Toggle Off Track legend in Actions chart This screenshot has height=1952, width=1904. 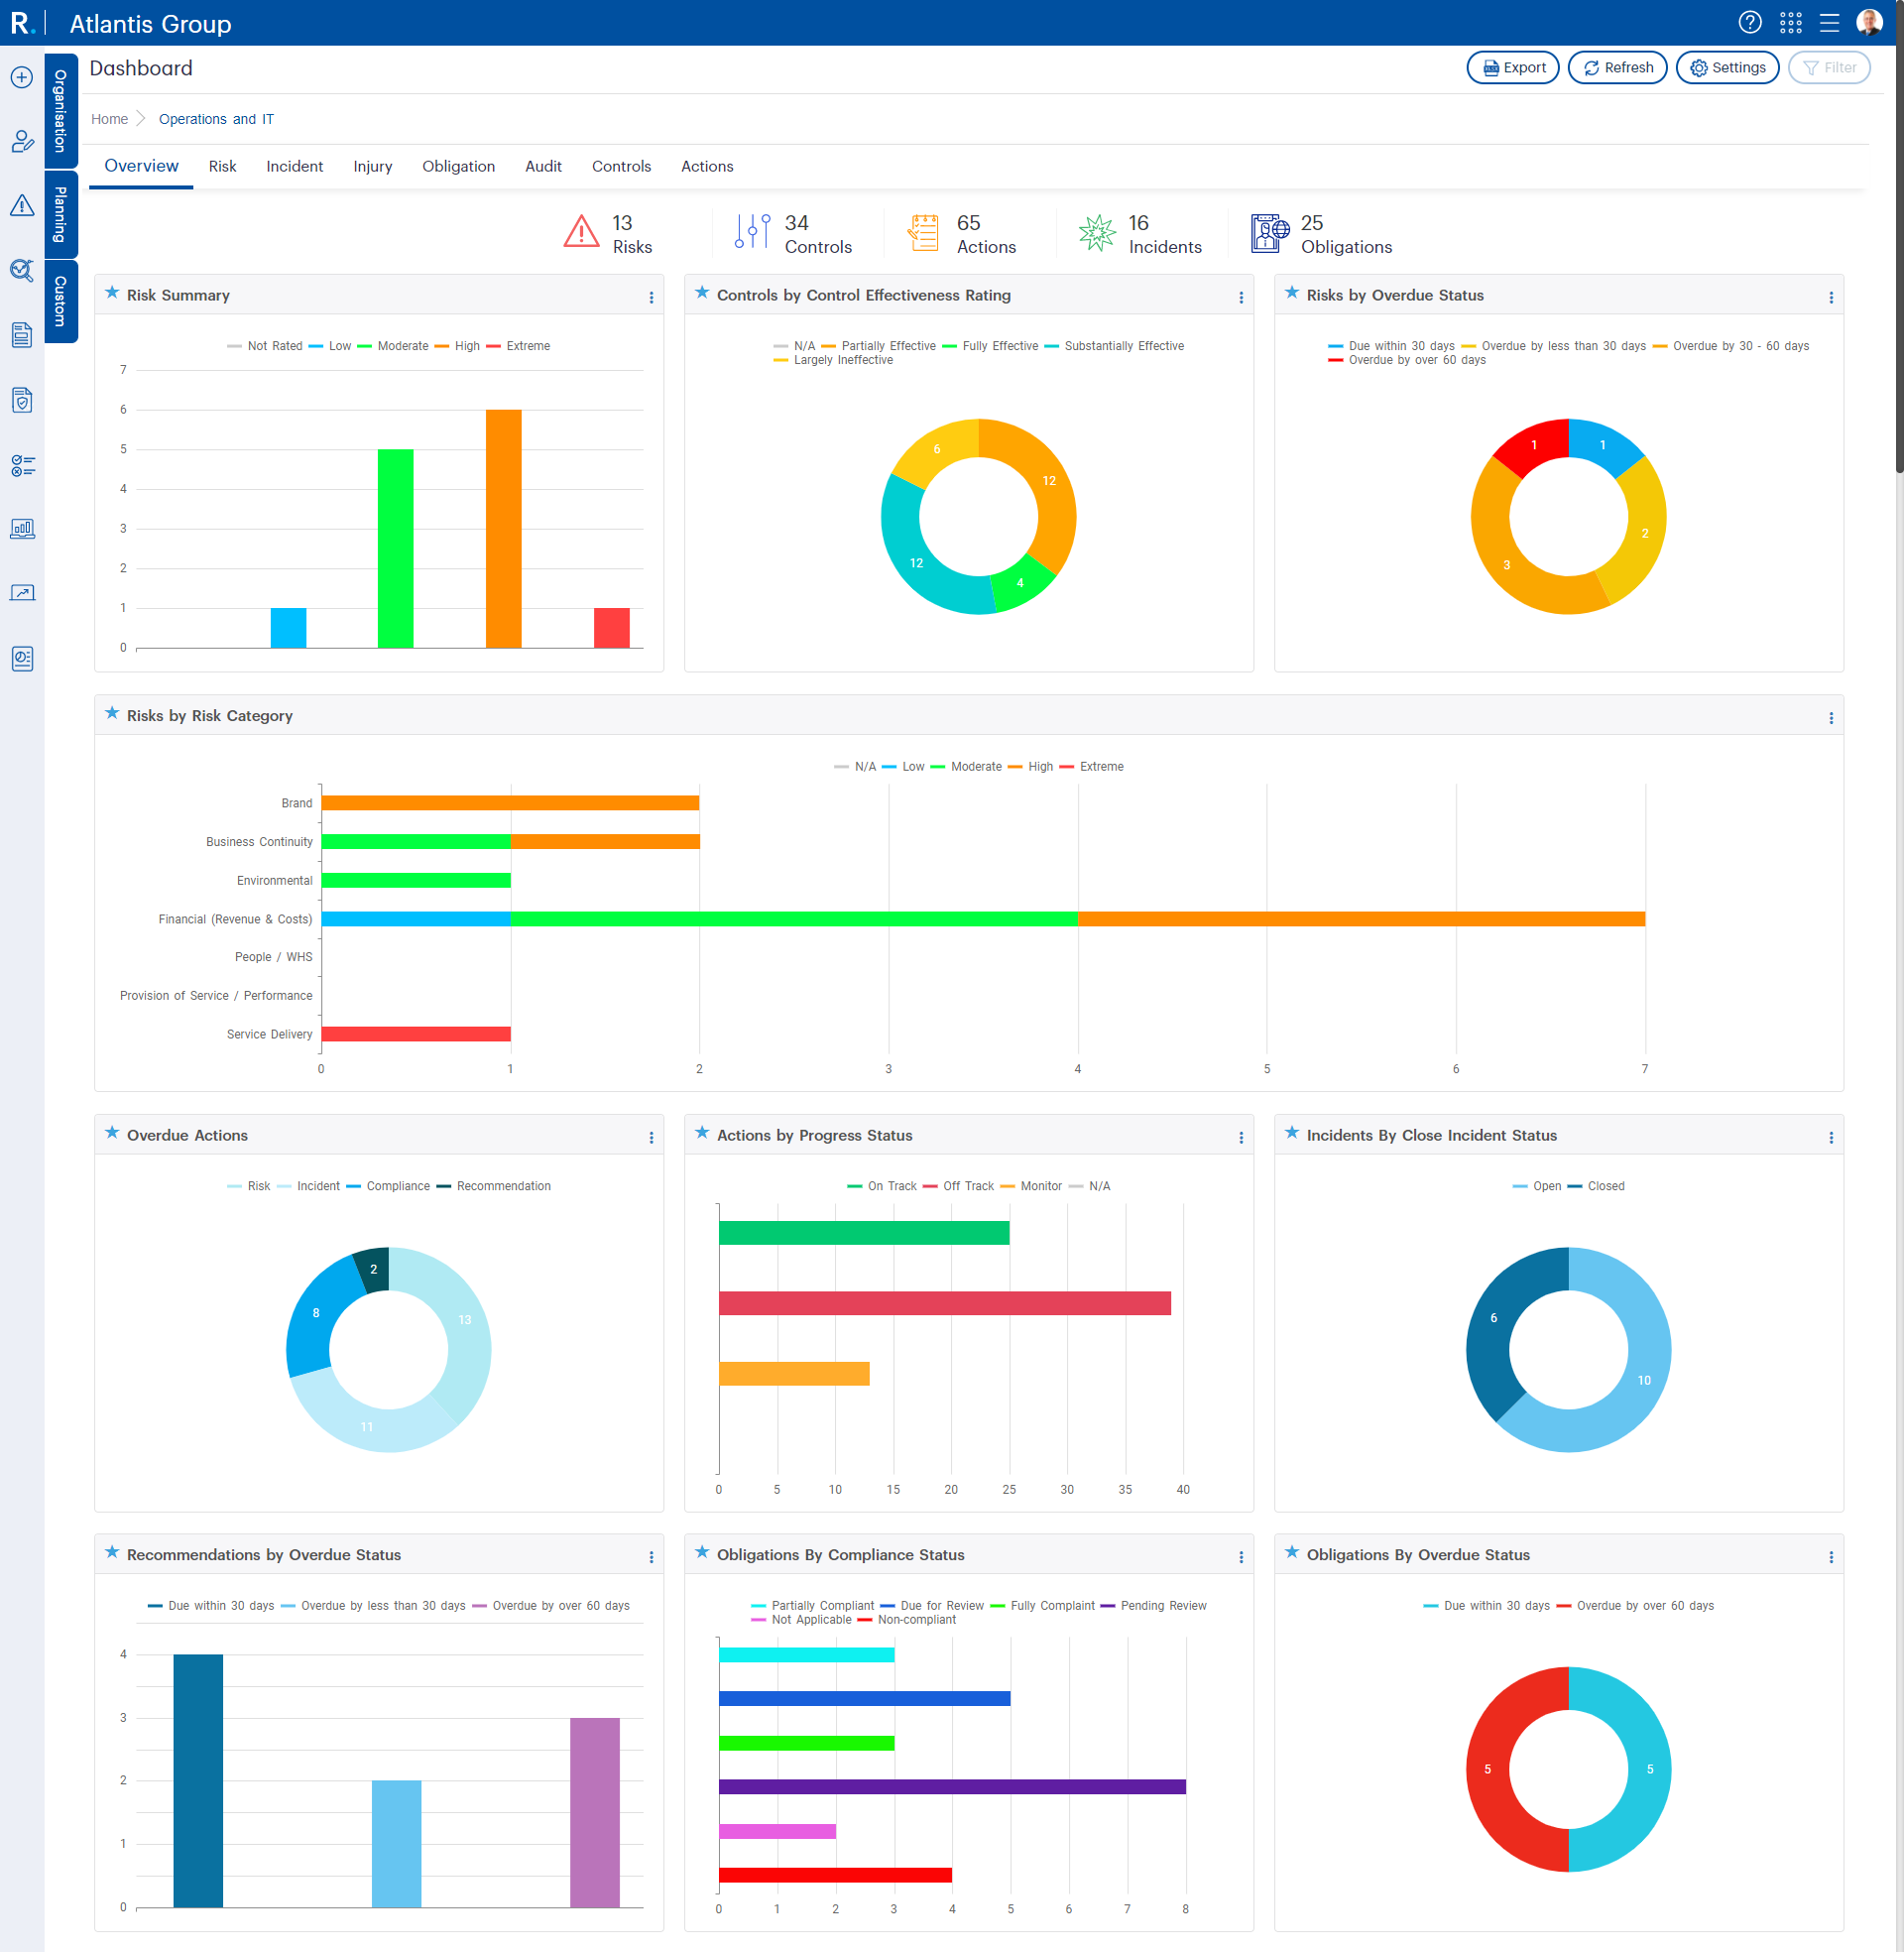967,1186
